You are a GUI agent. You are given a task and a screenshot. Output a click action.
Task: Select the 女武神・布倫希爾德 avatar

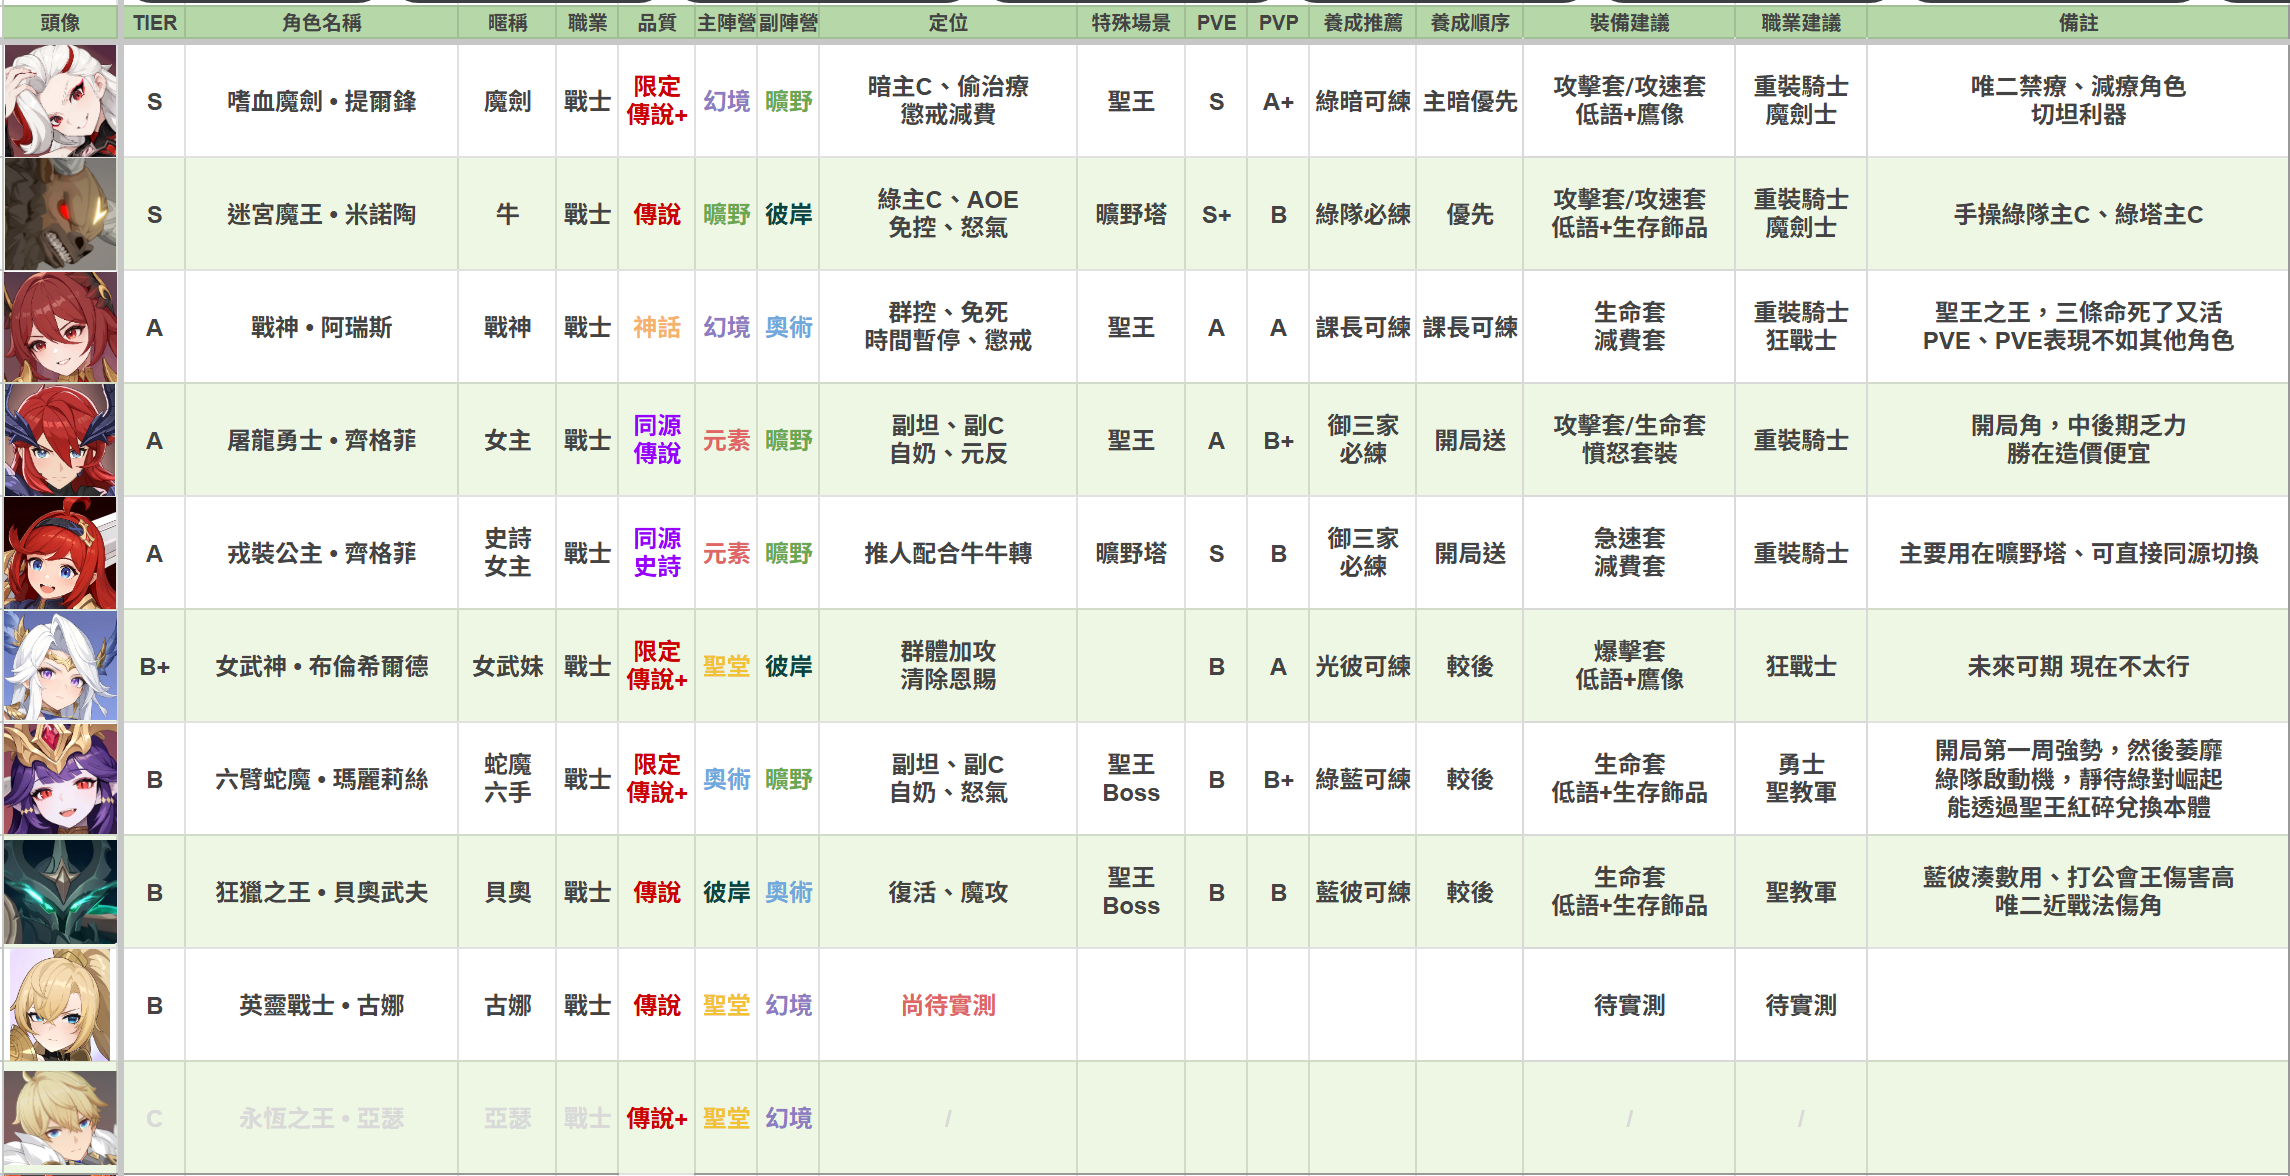coord(60,666)
